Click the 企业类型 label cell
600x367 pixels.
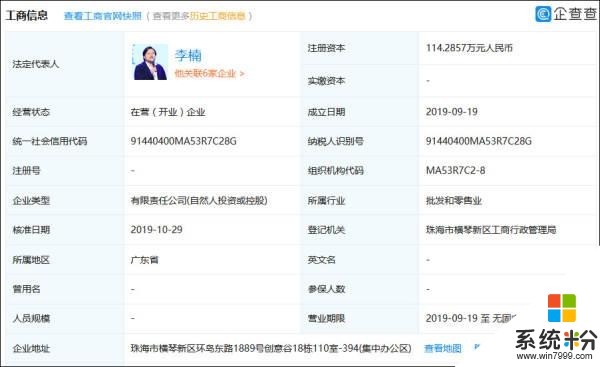(x=65, y=201)
